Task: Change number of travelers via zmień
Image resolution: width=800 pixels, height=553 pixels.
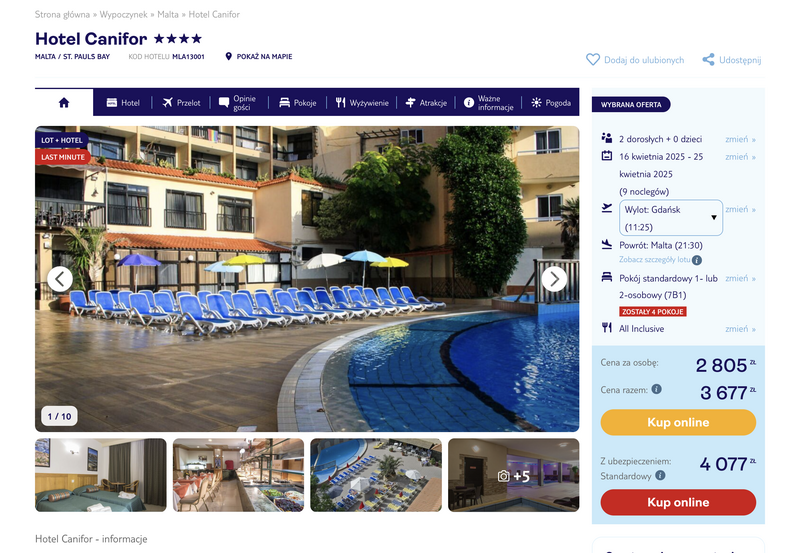Action: [x=740, y=139]
